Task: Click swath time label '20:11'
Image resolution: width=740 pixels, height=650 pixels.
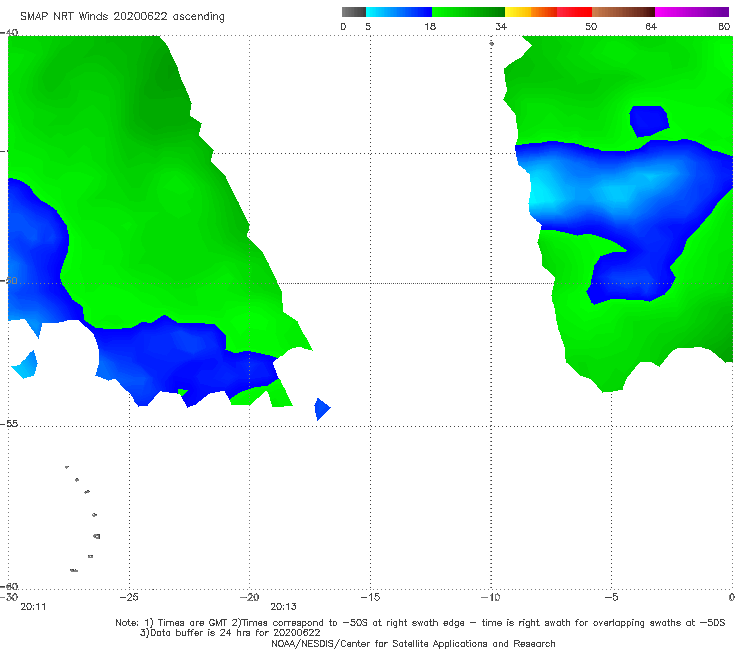Action: click(33, 607)
